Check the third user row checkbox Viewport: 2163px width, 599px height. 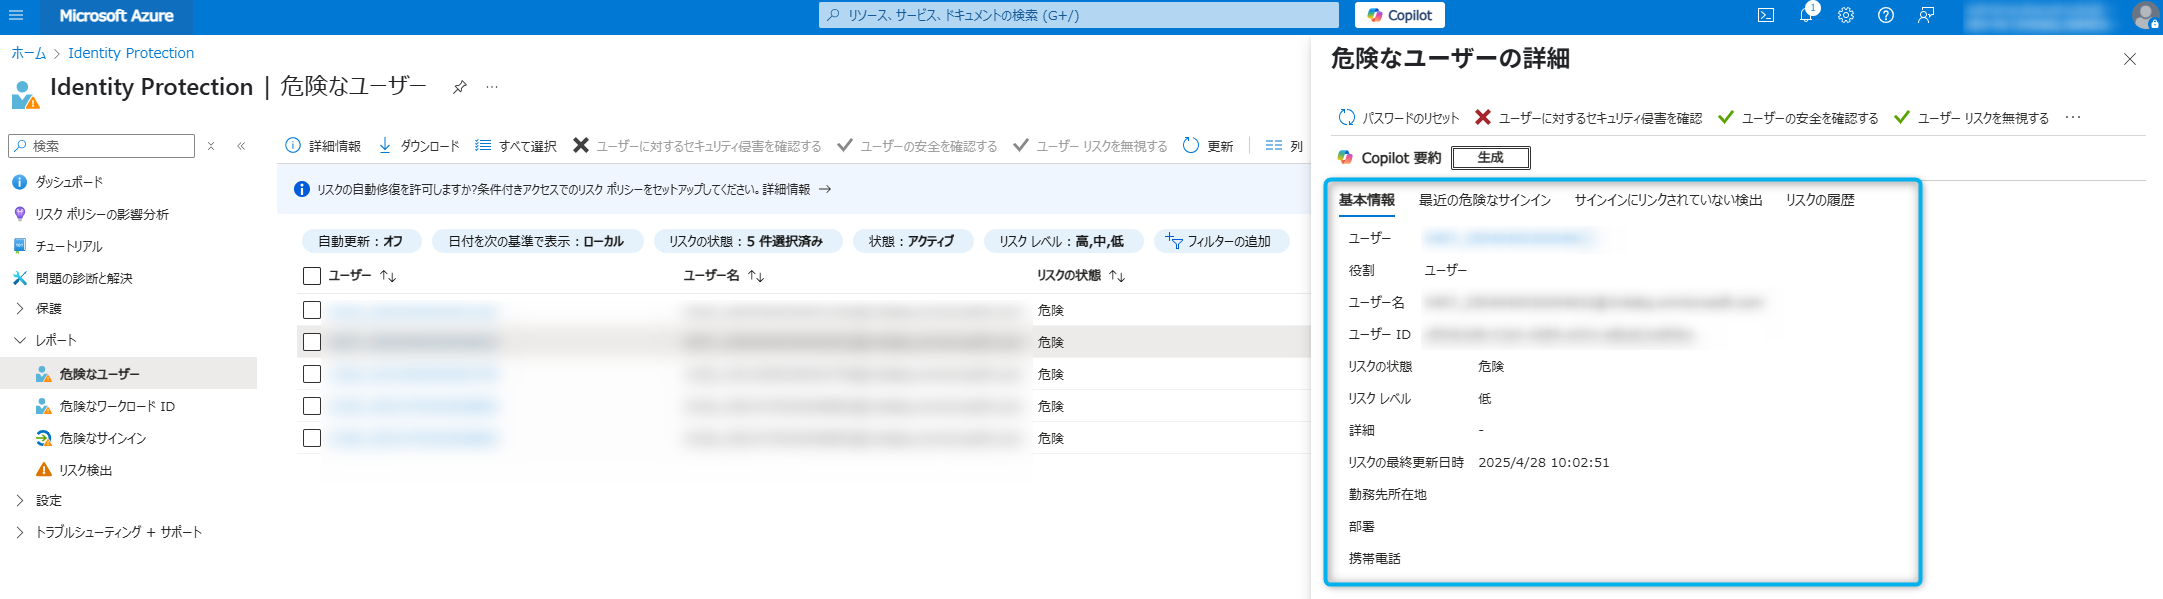[312, 374]
